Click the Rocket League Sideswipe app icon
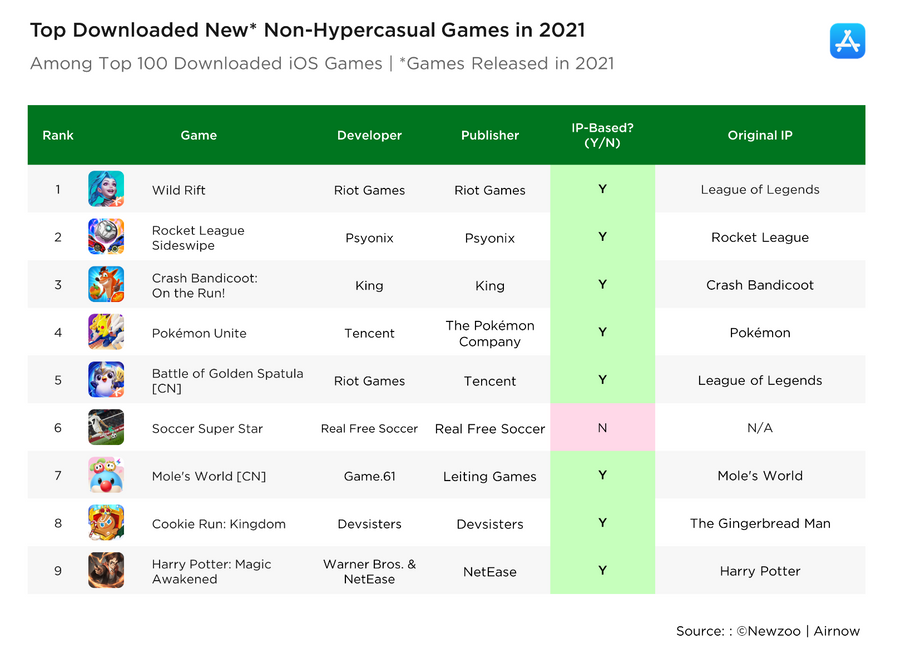 pos(106,237)
